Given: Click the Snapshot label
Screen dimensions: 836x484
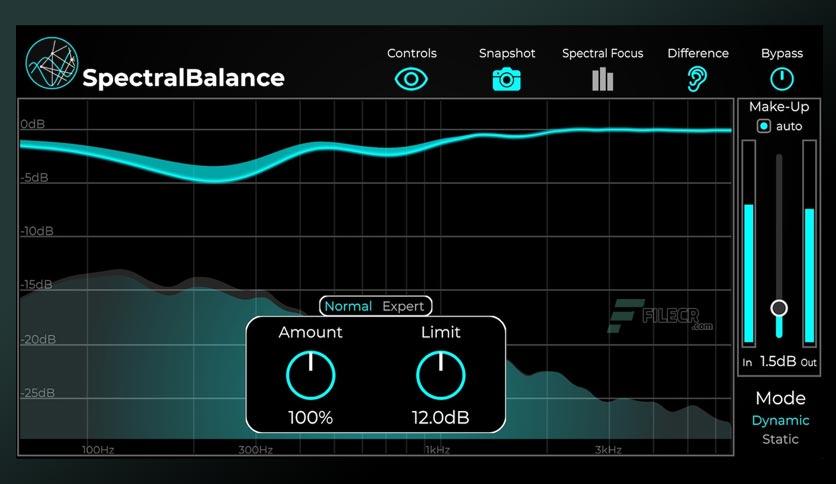Looking at the screenshot, I should pos(507,53).
